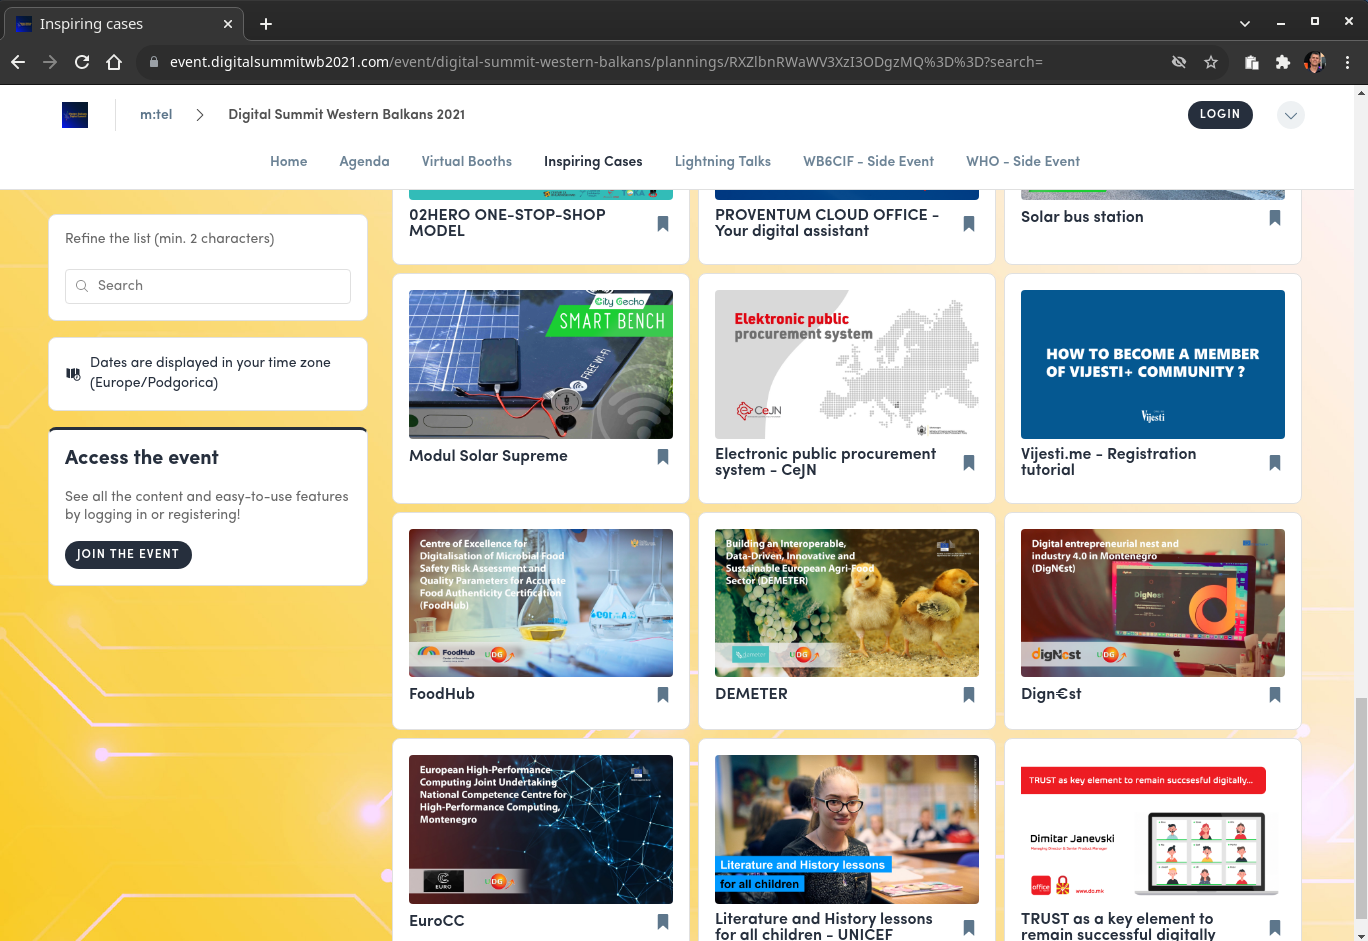Click the LOGIN button
Image resolution: width=1368 pixels, height=941 pixels.
[1220, 114]
